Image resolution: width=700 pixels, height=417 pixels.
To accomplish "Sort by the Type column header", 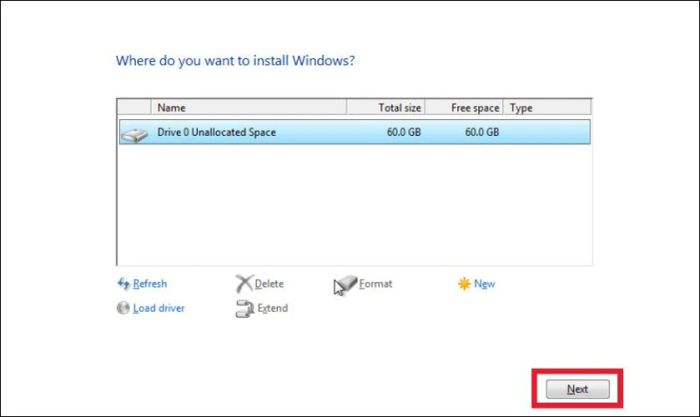I will click(x=547, y=108).
